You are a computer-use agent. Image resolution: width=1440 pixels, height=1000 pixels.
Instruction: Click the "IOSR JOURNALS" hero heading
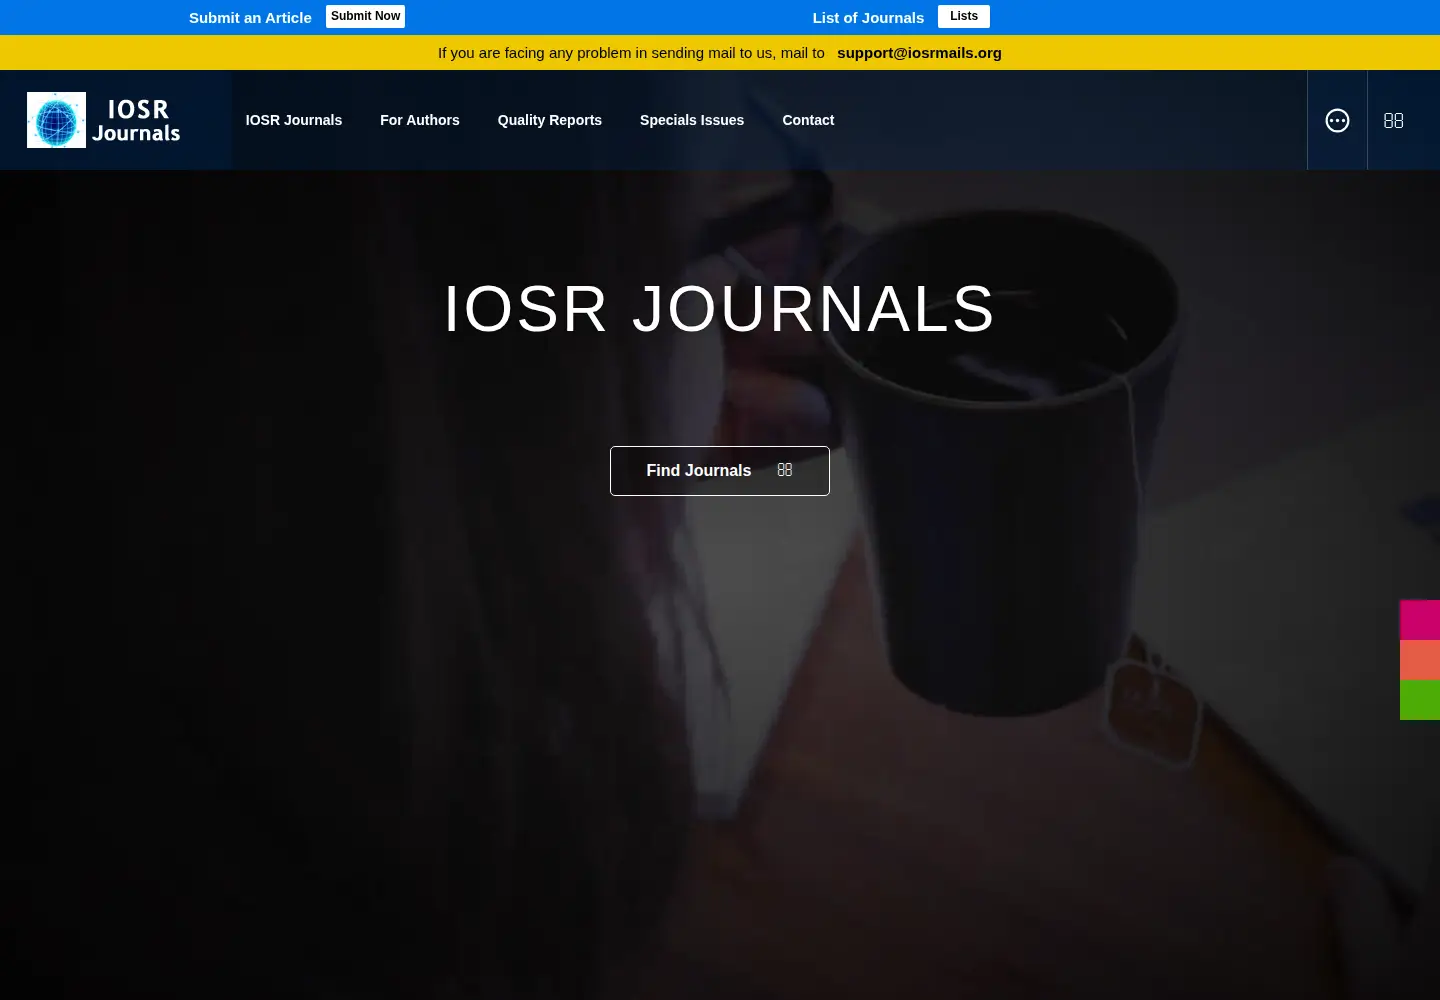coord(719,308)
